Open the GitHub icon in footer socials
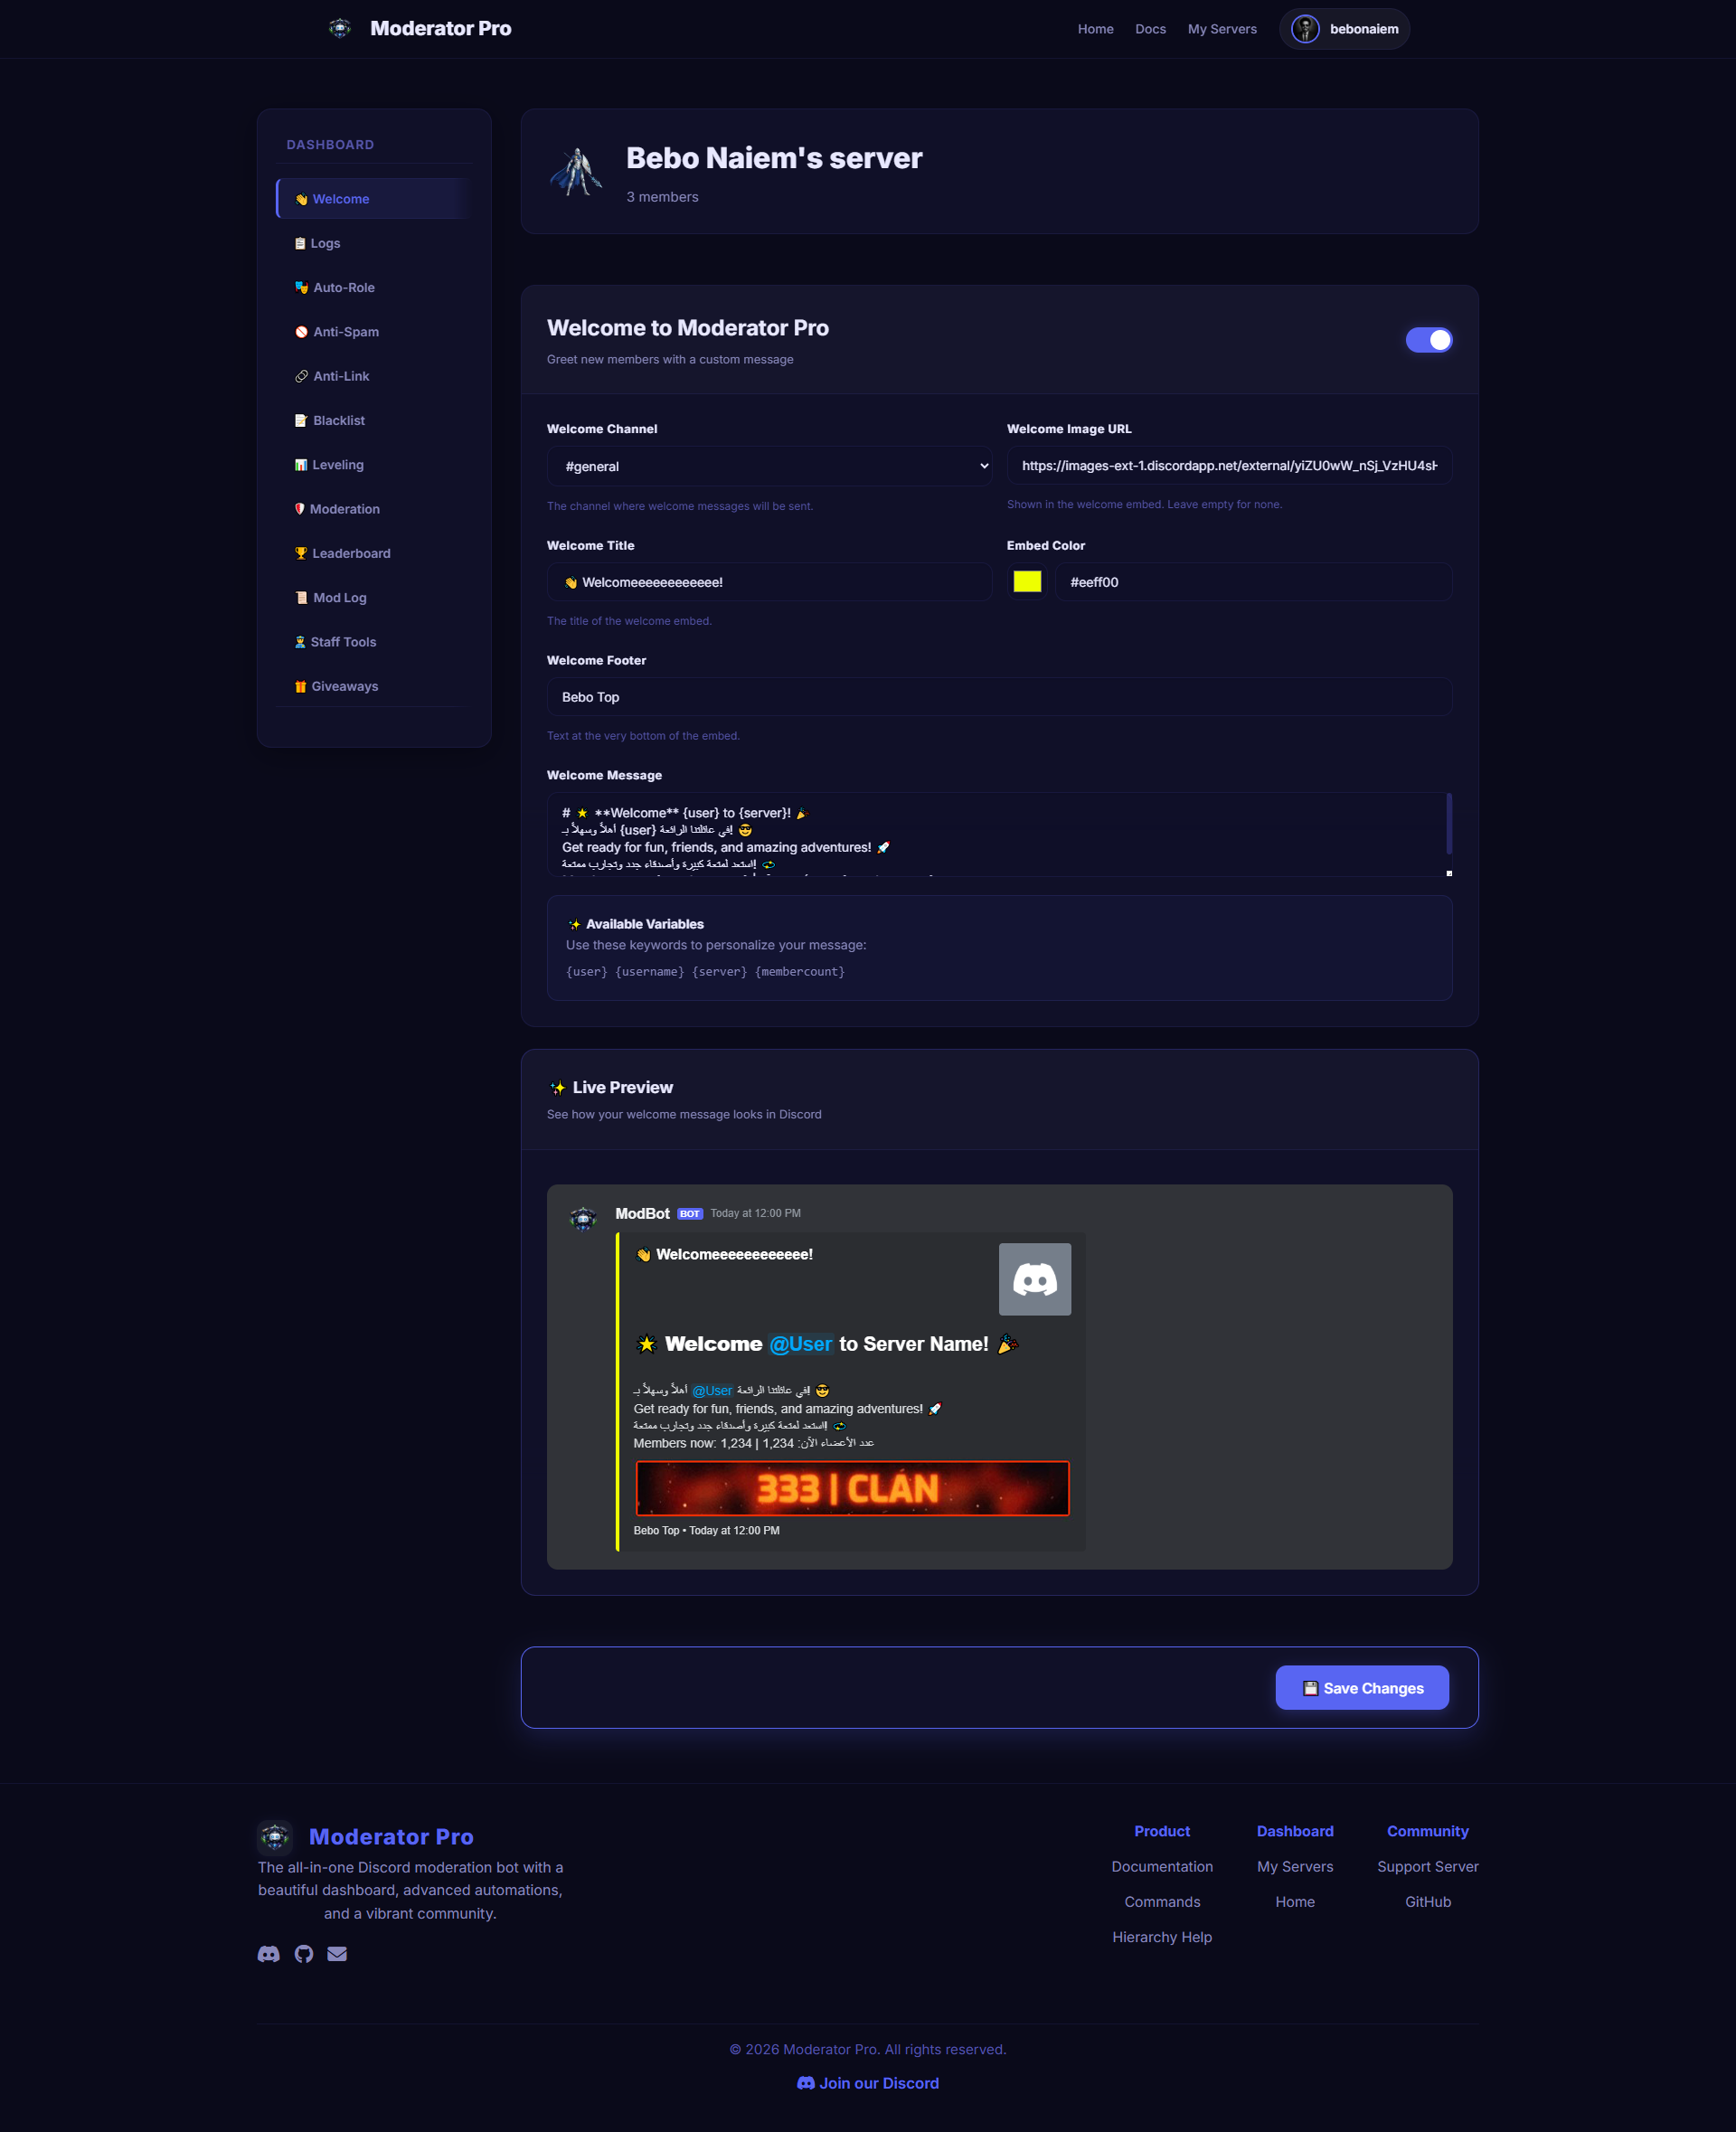 pos(304,1954)
